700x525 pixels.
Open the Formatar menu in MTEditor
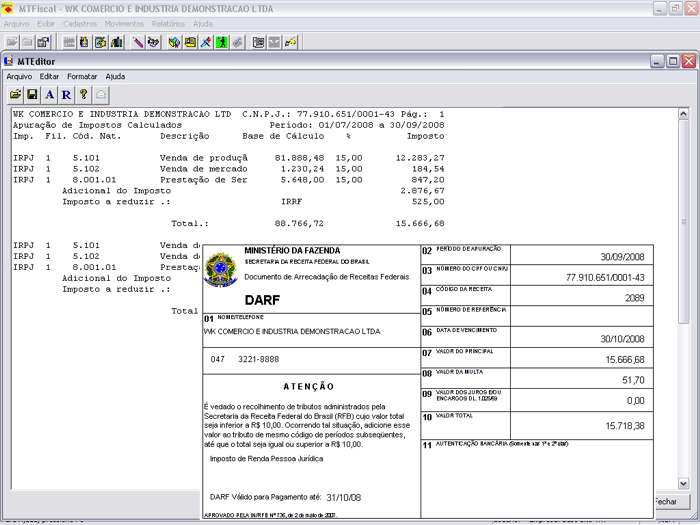pyautogui.click(x=82, y=76)
